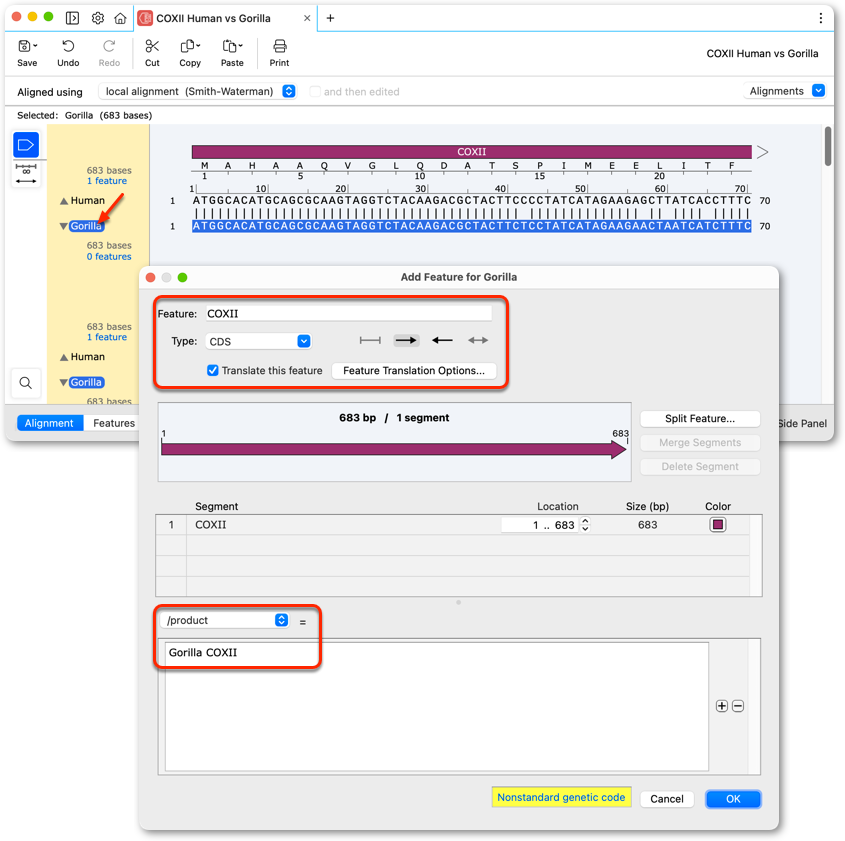Click the Redo toolbar icon
845x841 pixels.
(109, 46)
